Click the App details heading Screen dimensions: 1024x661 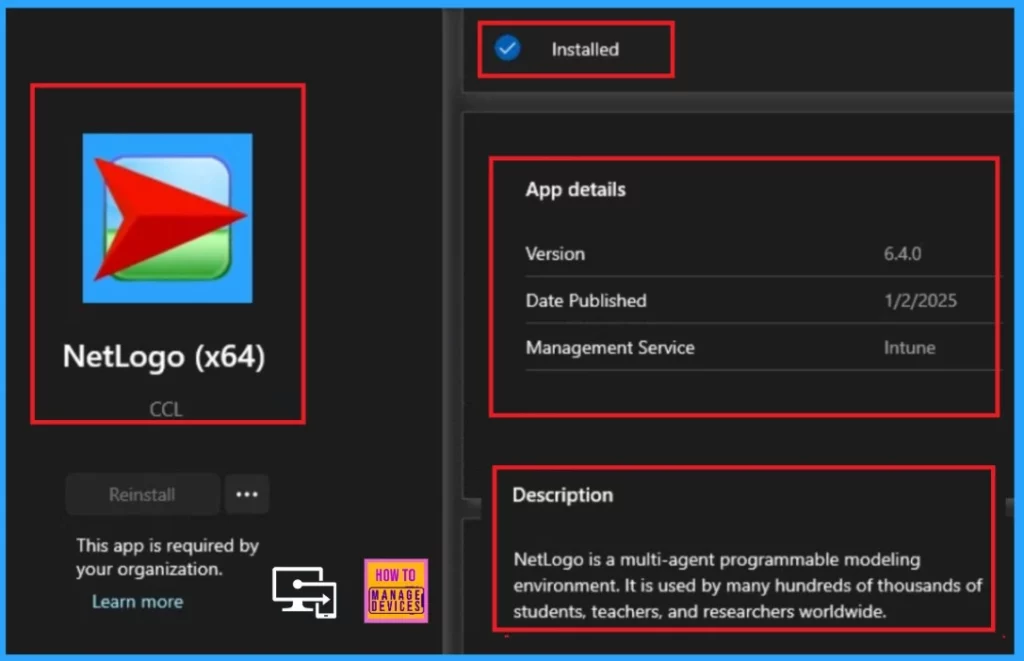click(575, 189)
